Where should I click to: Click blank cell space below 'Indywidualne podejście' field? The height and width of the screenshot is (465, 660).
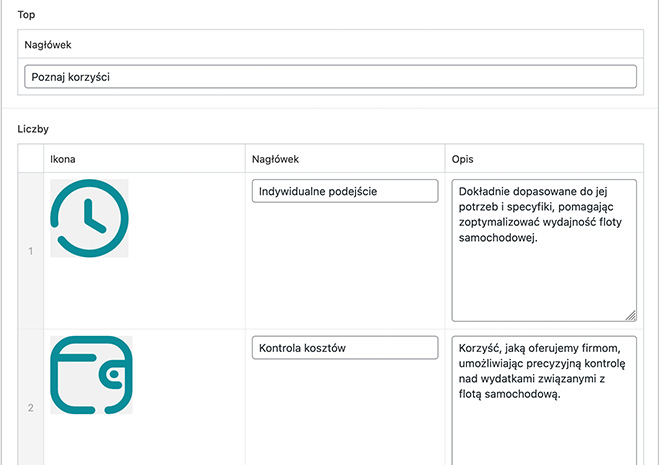tap(345, 265)
